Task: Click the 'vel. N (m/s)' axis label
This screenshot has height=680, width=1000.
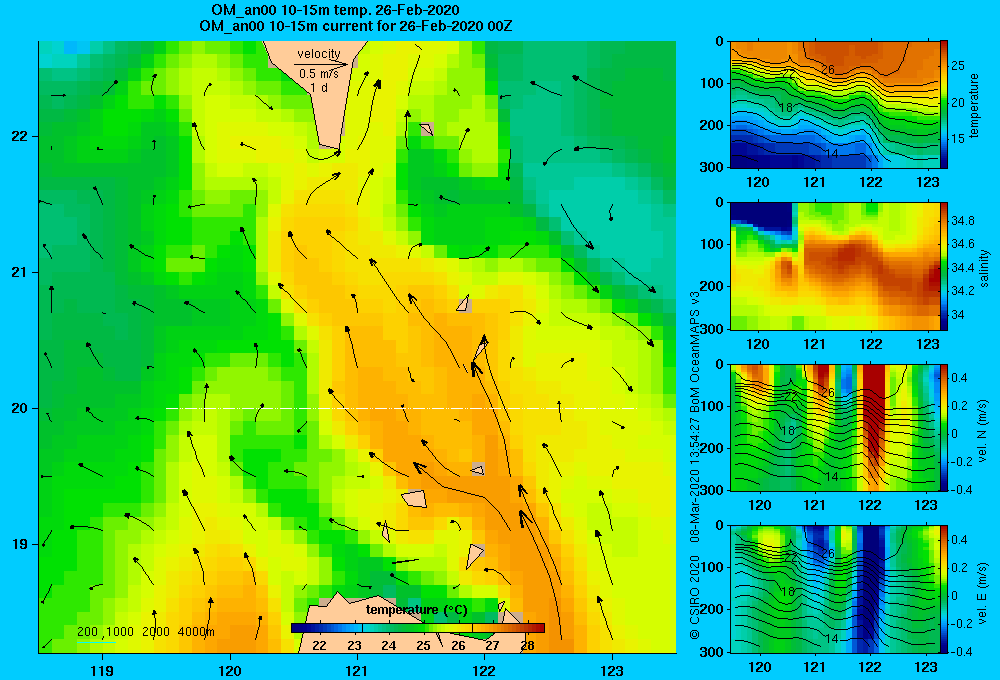Action: (x=983, y=431)
